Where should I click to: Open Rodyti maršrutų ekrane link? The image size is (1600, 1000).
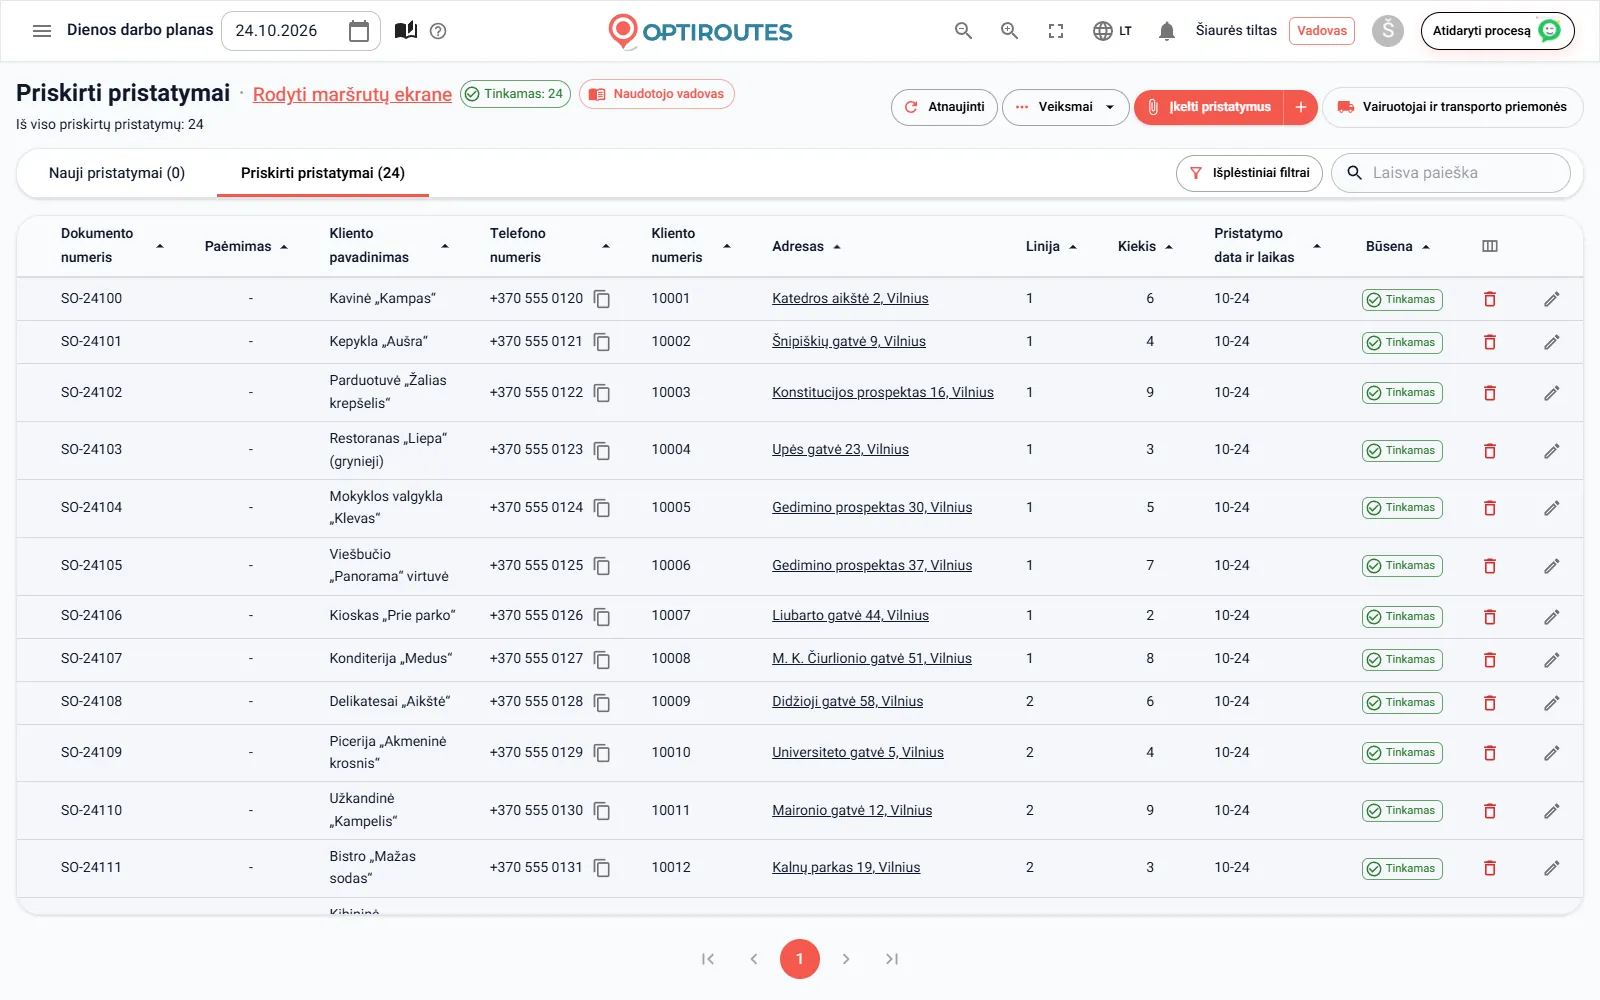point(352,95)
